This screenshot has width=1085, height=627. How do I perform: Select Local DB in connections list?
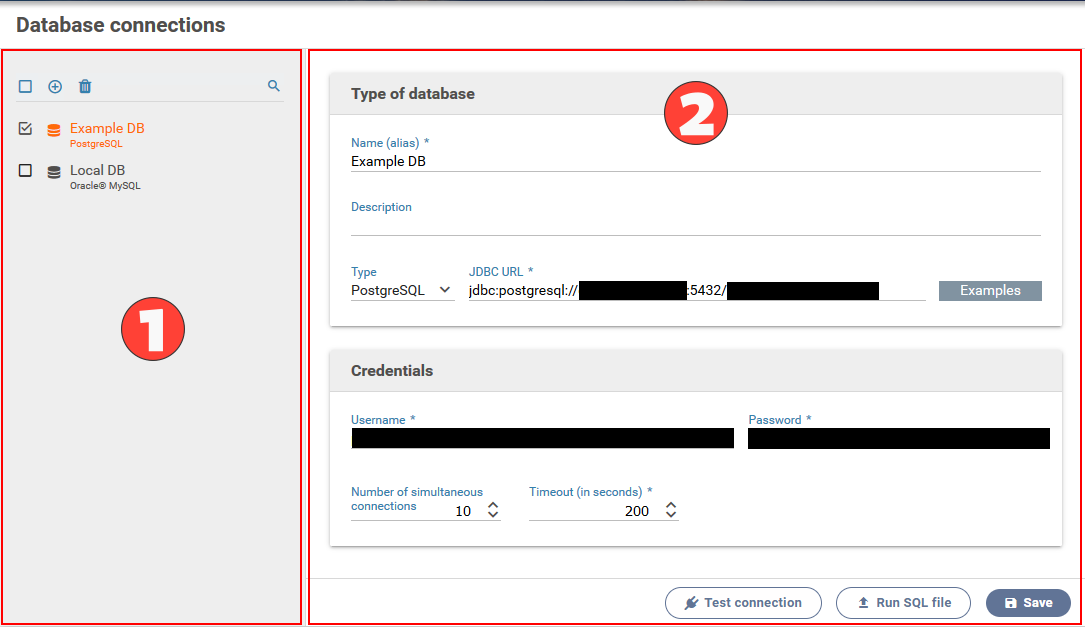[97, 171]
